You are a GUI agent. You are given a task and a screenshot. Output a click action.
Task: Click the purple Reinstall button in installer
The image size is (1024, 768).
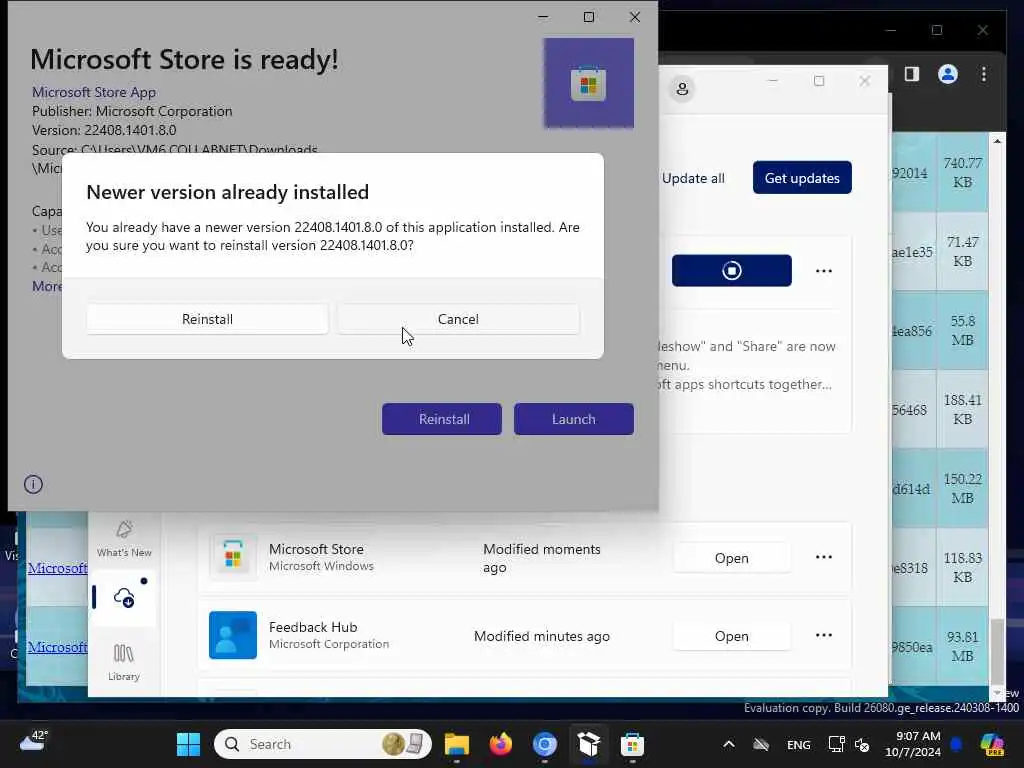click(442, 419)
